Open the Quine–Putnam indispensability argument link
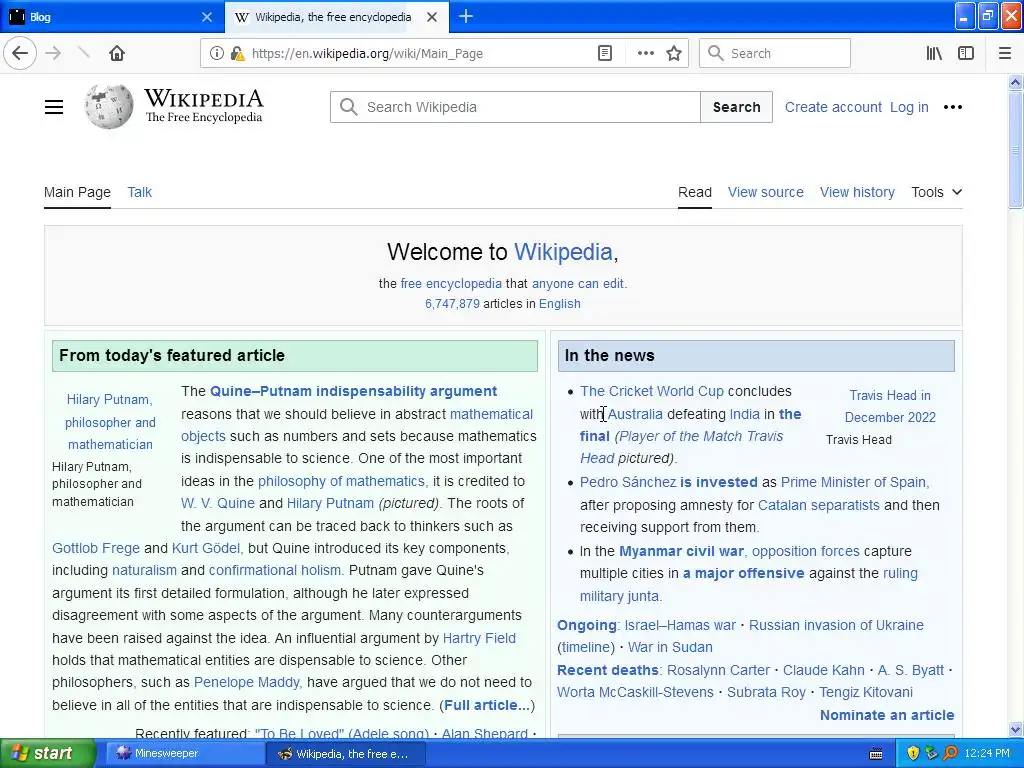1024x768 pixels. (x=353, y=391)
